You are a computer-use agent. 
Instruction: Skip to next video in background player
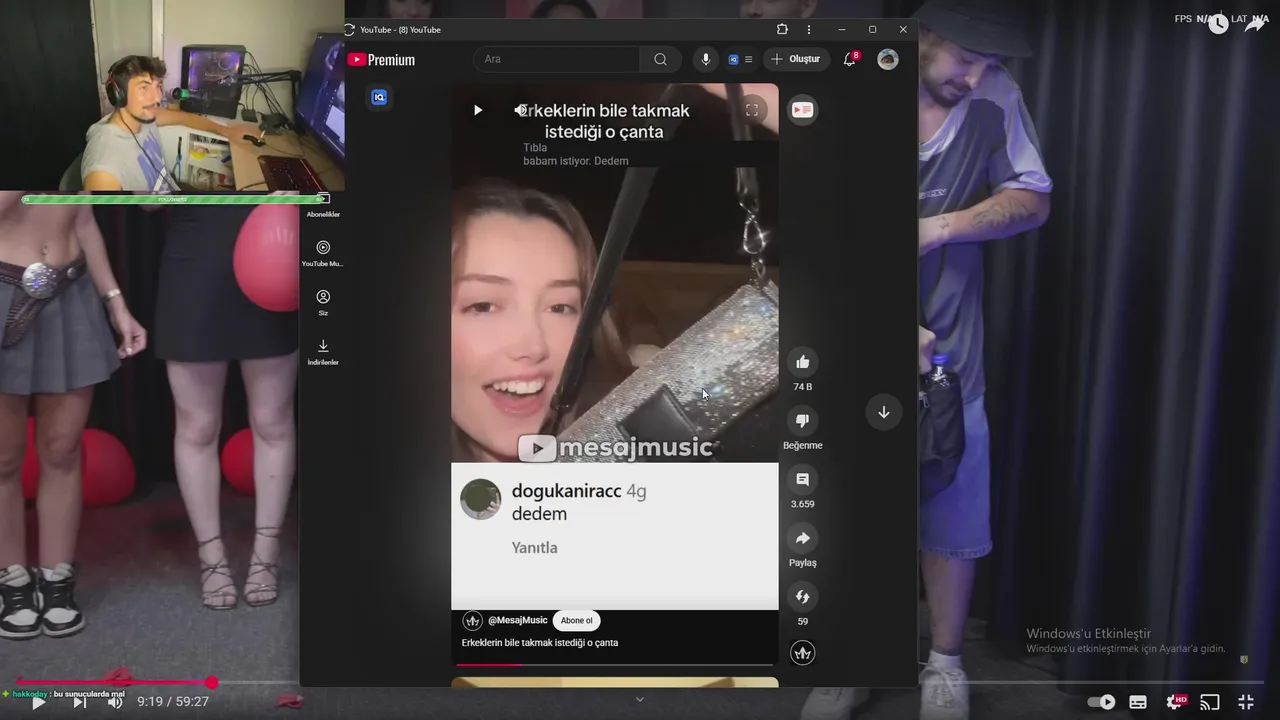coord(79,702)
